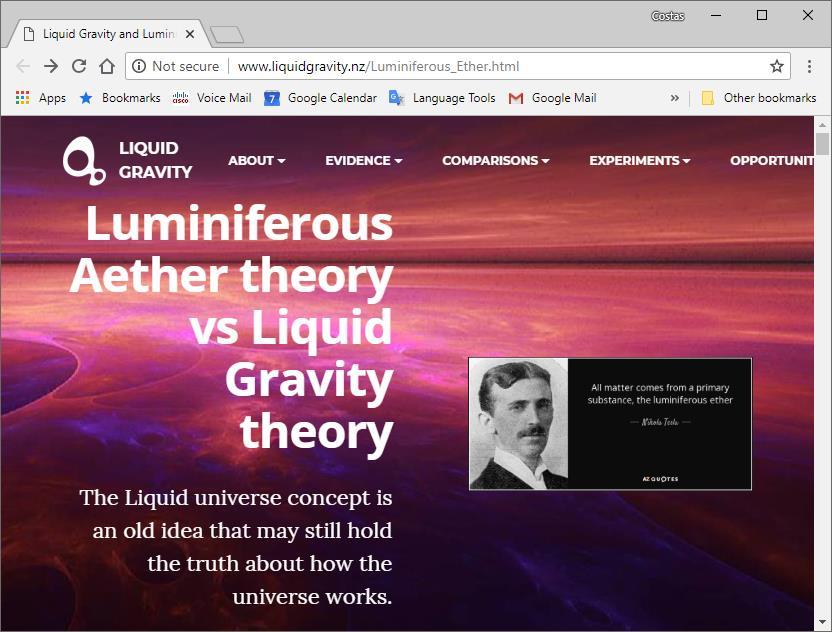
Task: Open the EXPERIMENTS navigation menu
Action: (639, 160)
